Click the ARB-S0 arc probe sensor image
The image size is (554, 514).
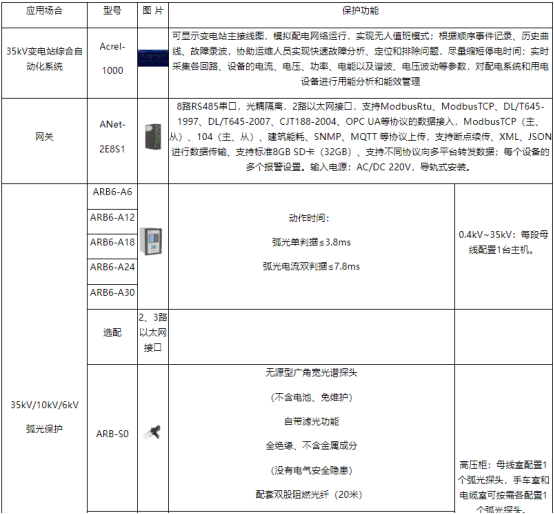[153, 432]
